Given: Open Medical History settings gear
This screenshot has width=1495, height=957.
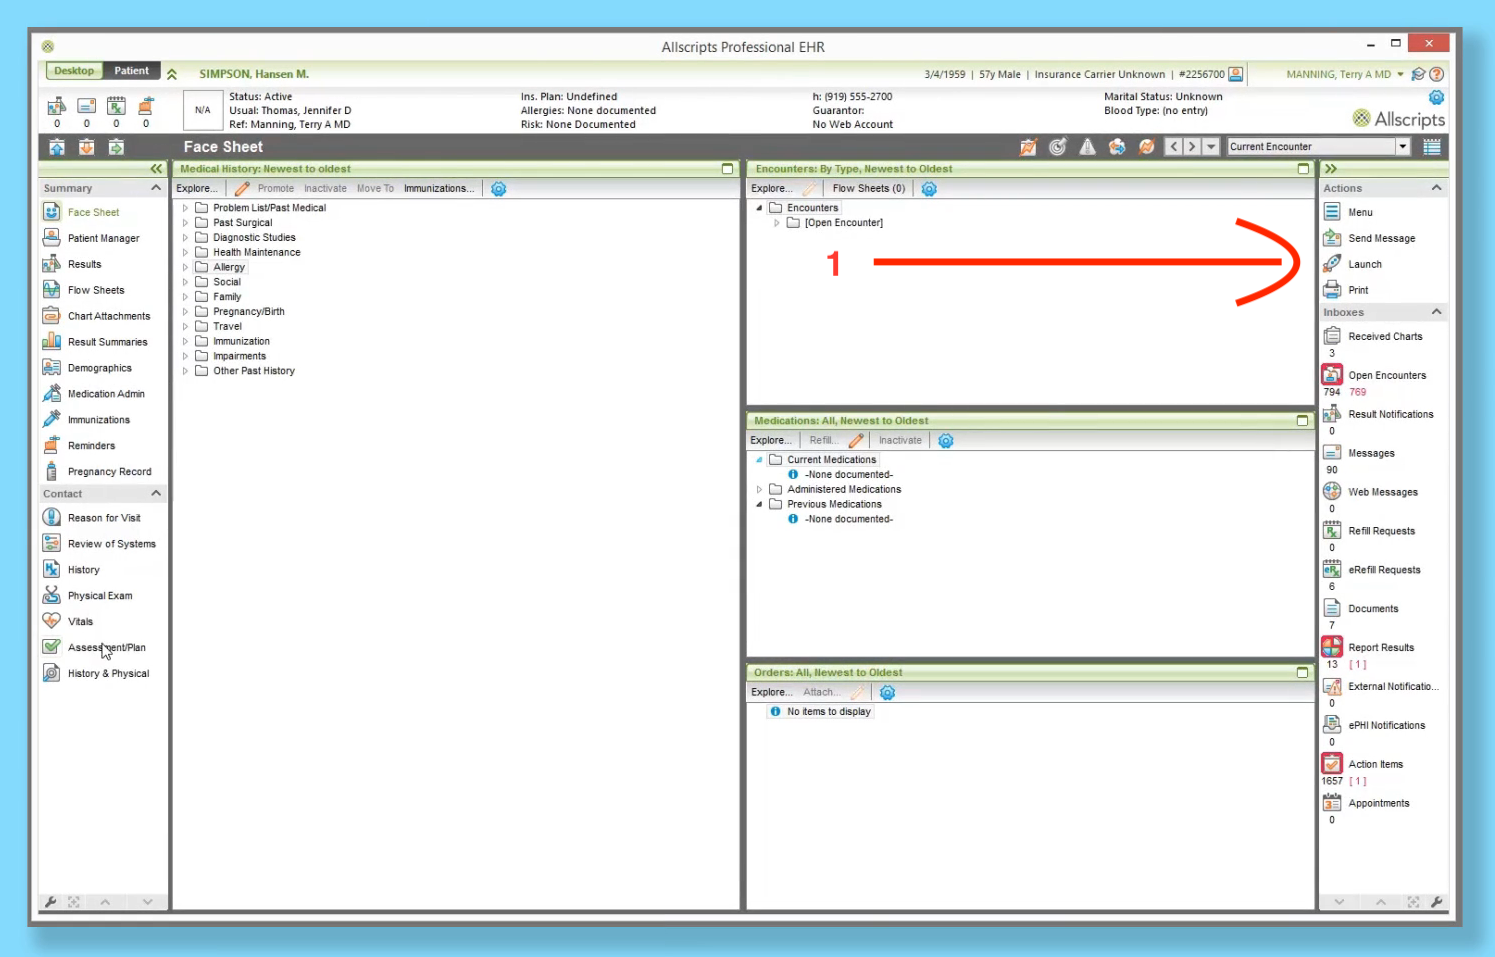Looking at the screenshot, I should [499, 189].
